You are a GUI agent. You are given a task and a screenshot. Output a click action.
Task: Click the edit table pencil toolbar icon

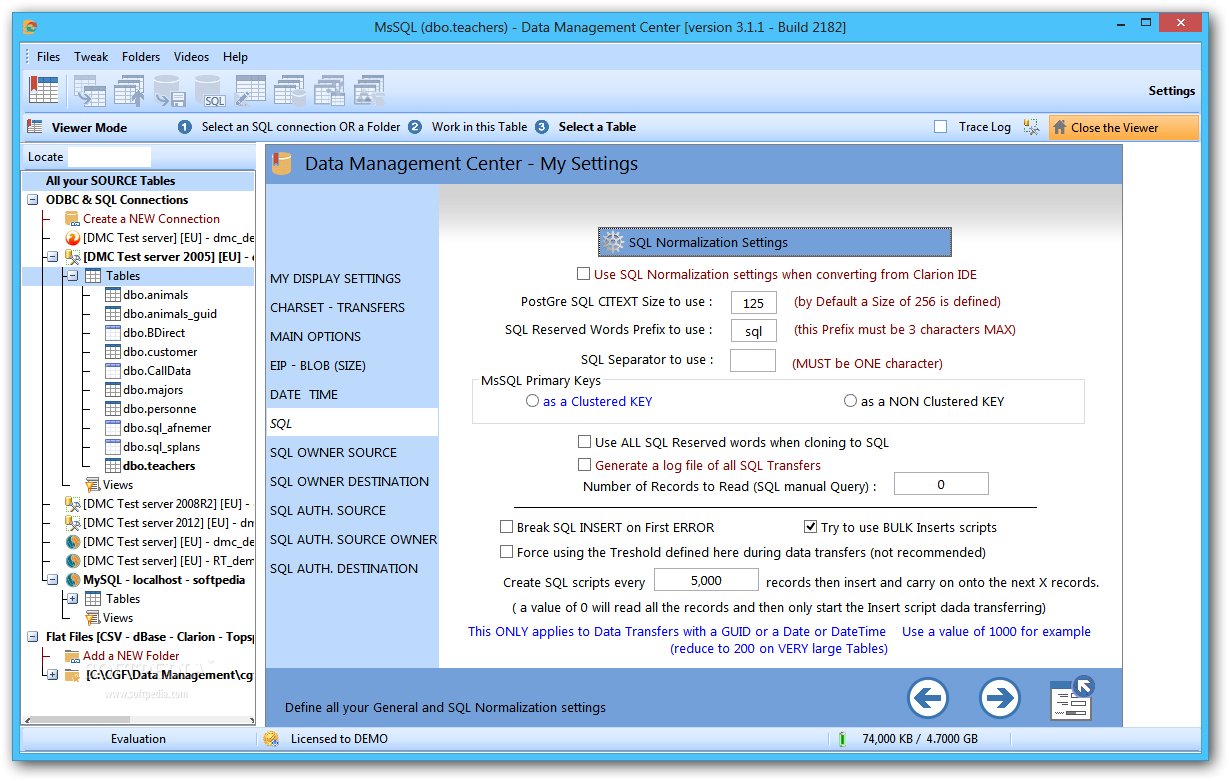pyautogui.click(x=250, y=90)
